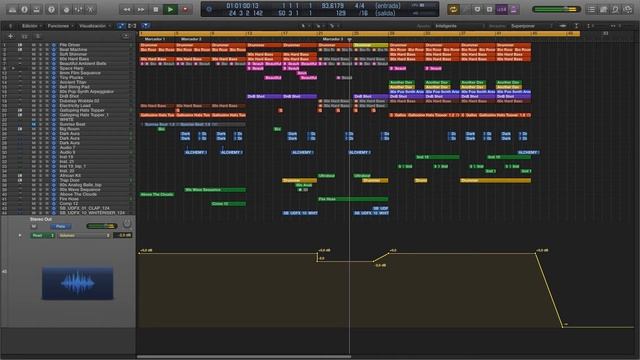Click the Rewind transport button
Viewport: 640px width, 360px height.
127,9
